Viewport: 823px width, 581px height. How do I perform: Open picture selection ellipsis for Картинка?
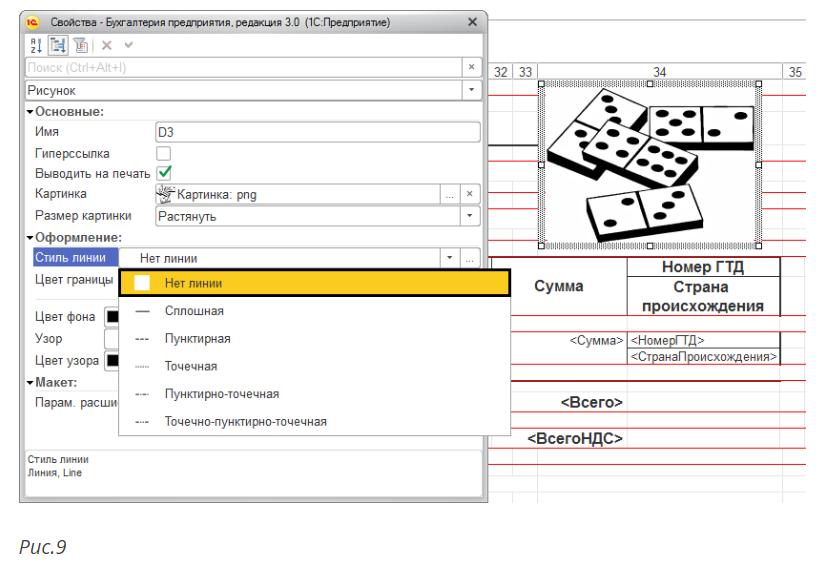(450, 194)
